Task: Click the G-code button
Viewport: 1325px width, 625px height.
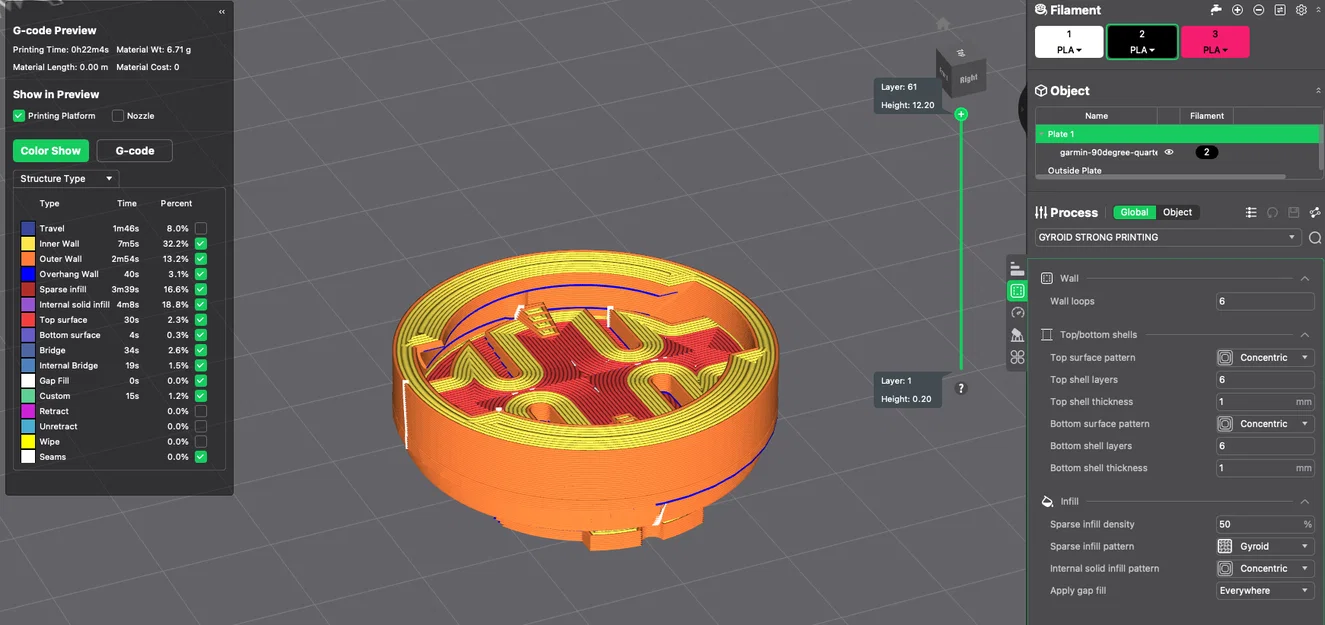Action: point(135,151)
